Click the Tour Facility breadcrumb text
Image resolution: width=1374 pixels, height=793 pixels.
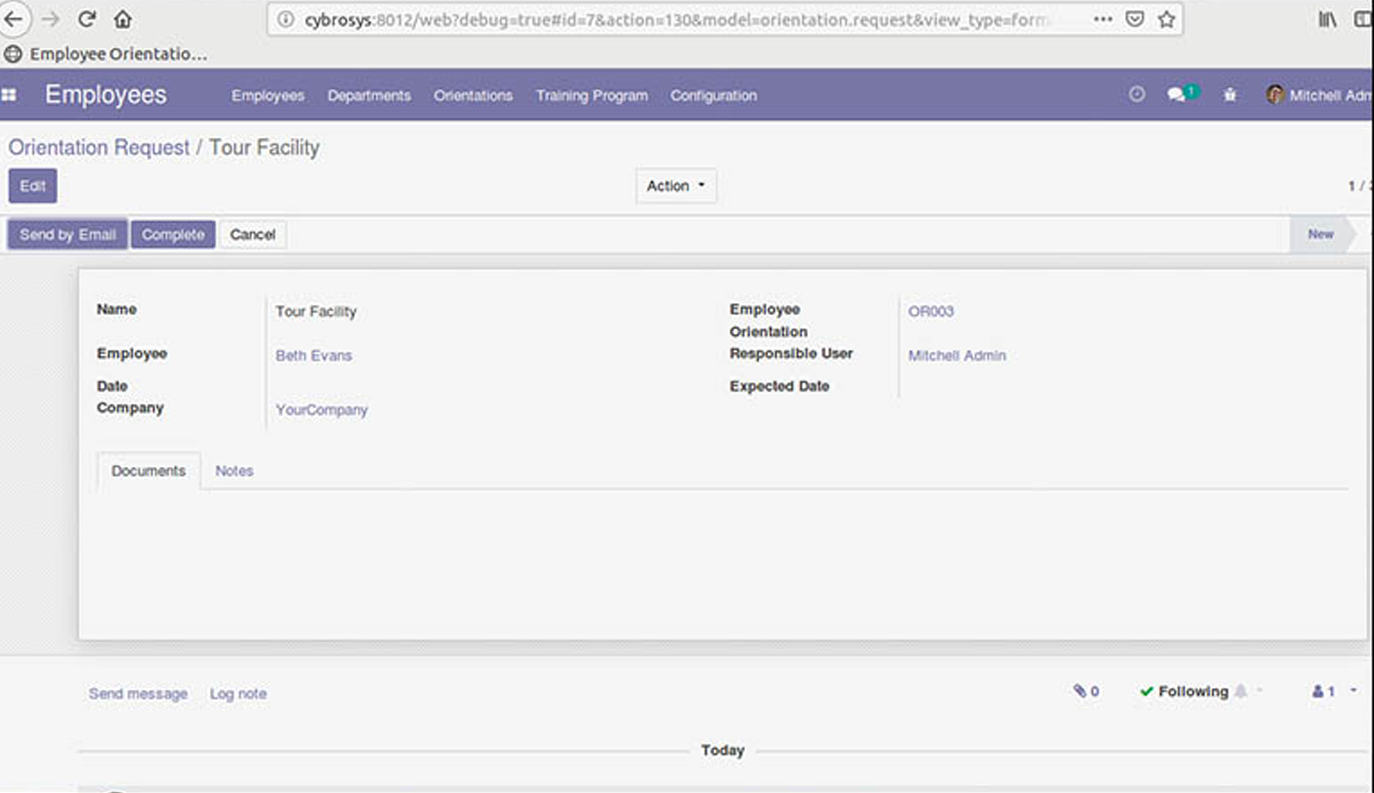click(264, 147)
